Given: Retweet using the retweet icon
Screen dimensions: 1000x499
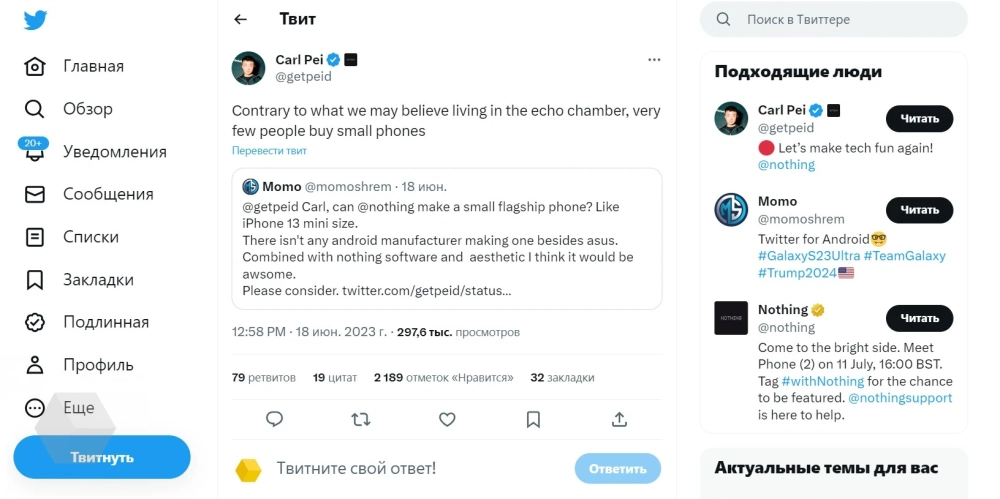Looking at the screenshot, I should (361, 419).
